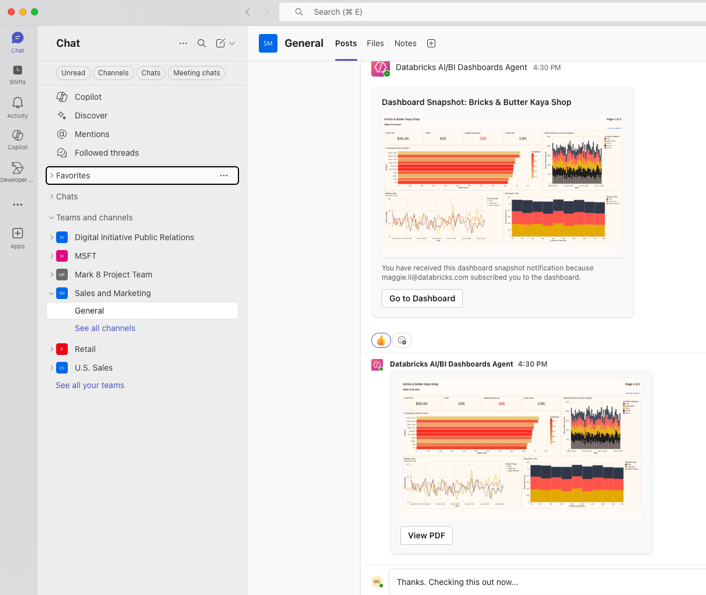
Task: Go forward in navigation history
Action: pyautogui.click(x=267, y=12)
